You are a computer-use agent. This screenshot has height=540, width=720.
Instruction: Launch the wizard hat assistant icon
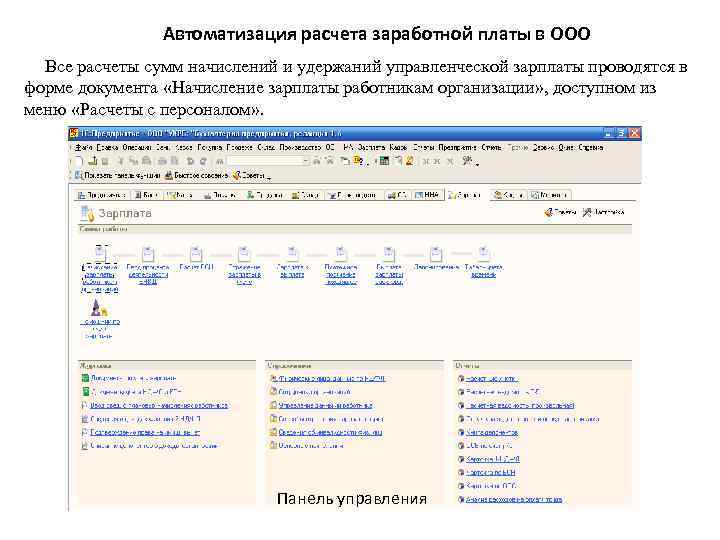point(97,308)
